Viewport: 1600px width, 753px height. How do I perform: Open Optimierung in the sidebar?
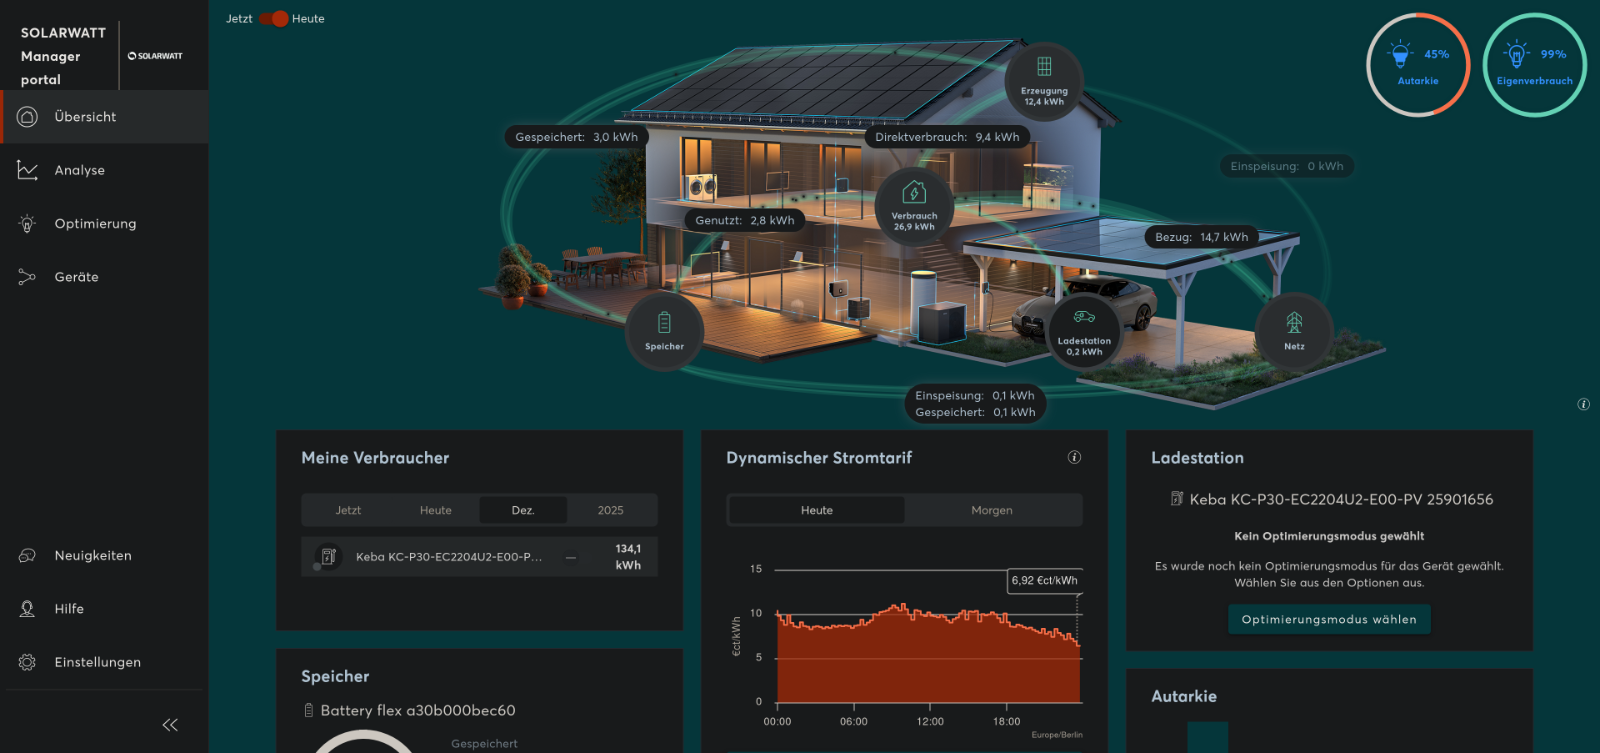tap(104, 223)
